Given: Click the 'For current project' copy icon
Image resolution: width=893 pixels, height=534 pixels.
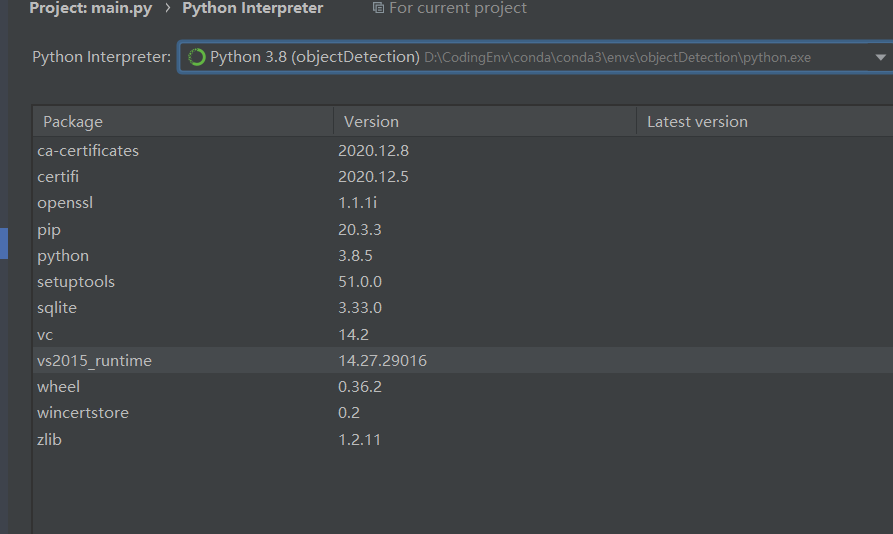Looking at the screenshot, I should pyautogui.click(x=377, y=8).
